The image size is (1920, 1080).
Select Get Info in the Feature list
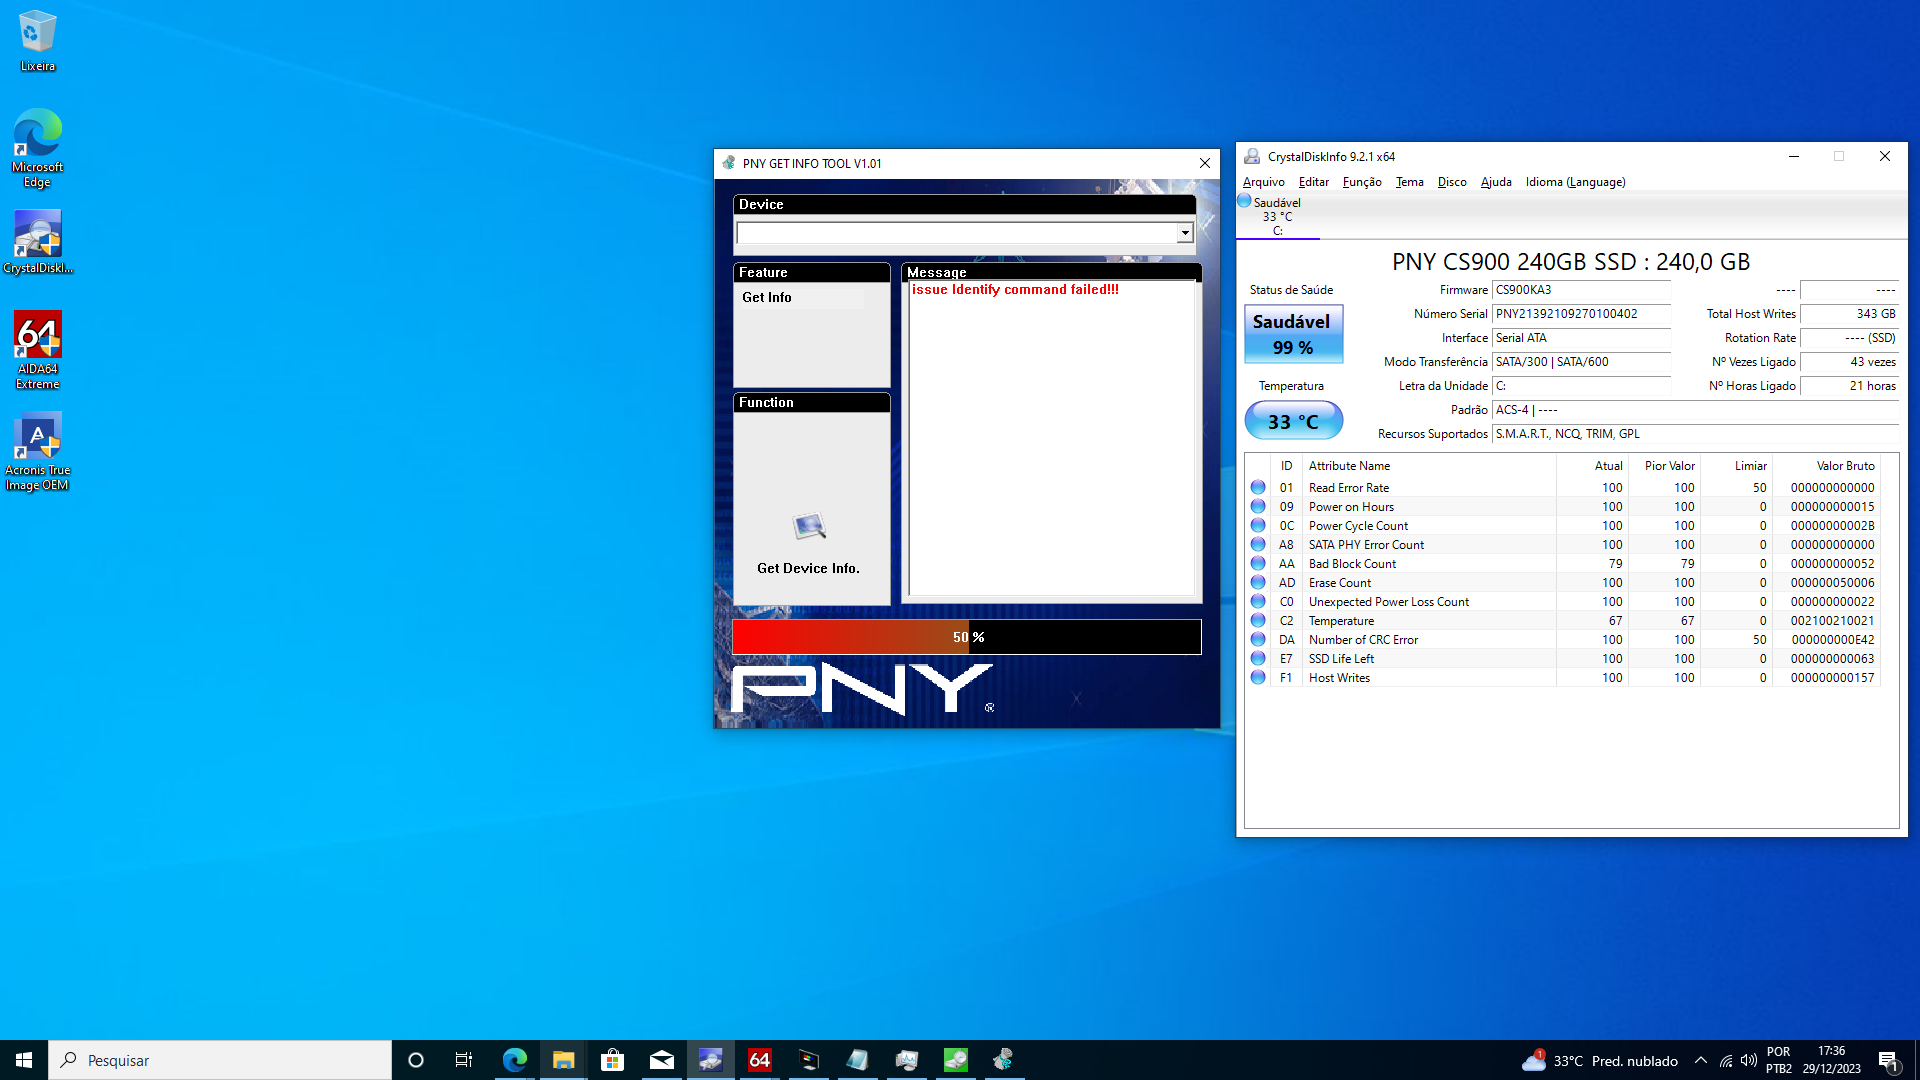coord(767,298)
